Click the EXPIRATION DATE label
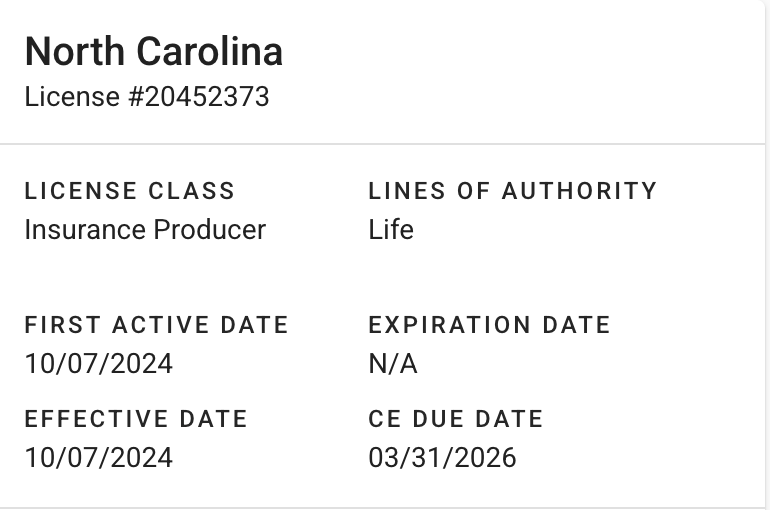Screen dimensions: 770x510 [489, 325]
